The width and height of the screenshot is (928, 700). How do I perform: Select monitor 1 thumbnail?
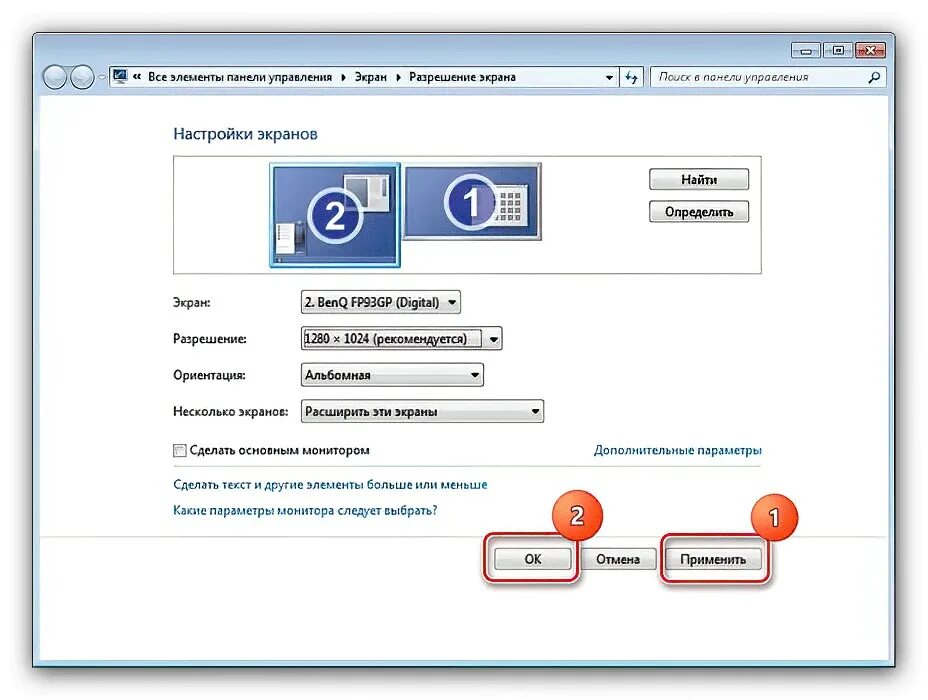tap(472, 202)
